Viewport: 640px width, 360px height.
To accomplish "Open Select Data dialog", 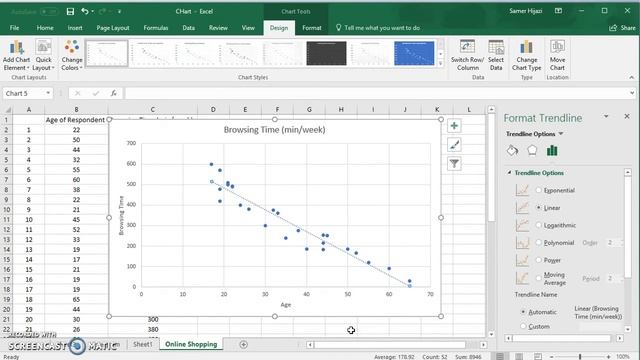I will [x=496, y=56].
